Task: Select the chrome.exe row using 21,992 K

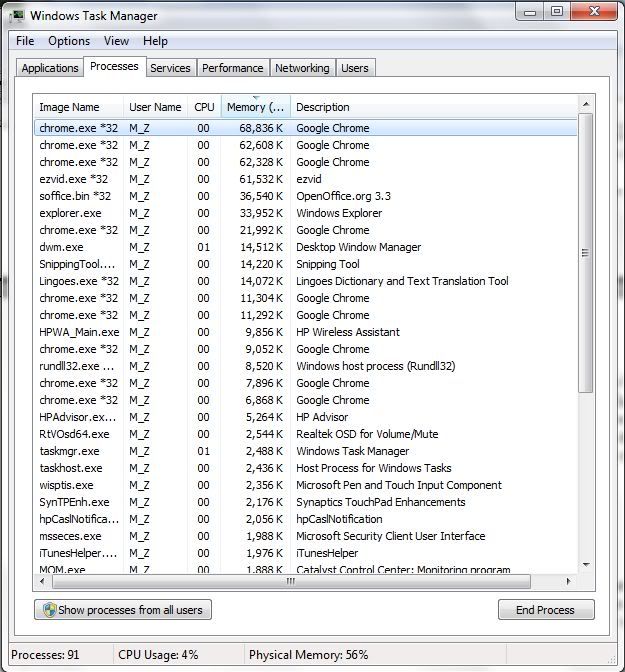Action: point(305,230)
